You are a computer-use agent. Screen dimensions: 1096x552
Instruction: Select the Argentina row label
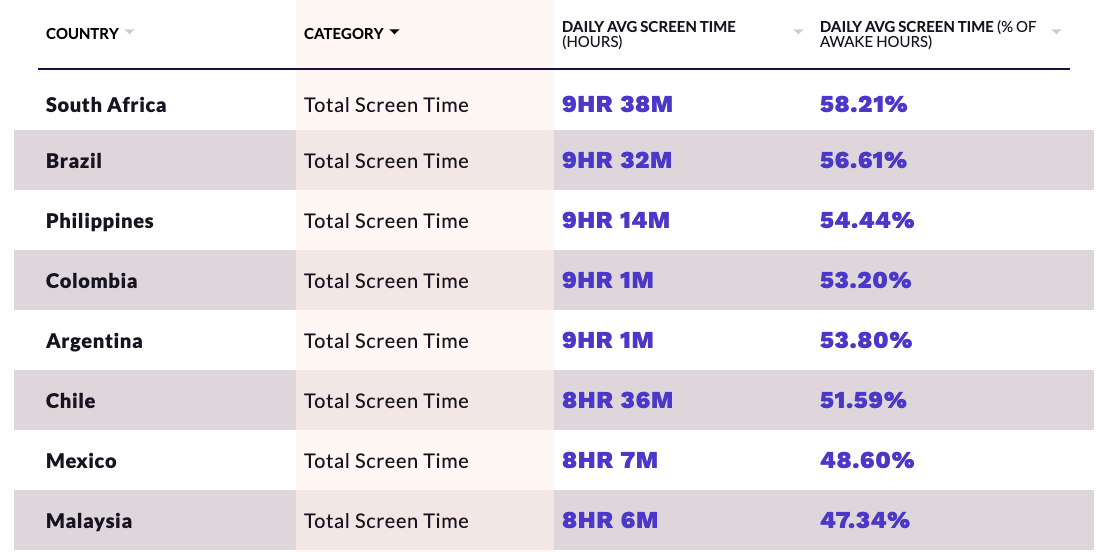[94, 341]
